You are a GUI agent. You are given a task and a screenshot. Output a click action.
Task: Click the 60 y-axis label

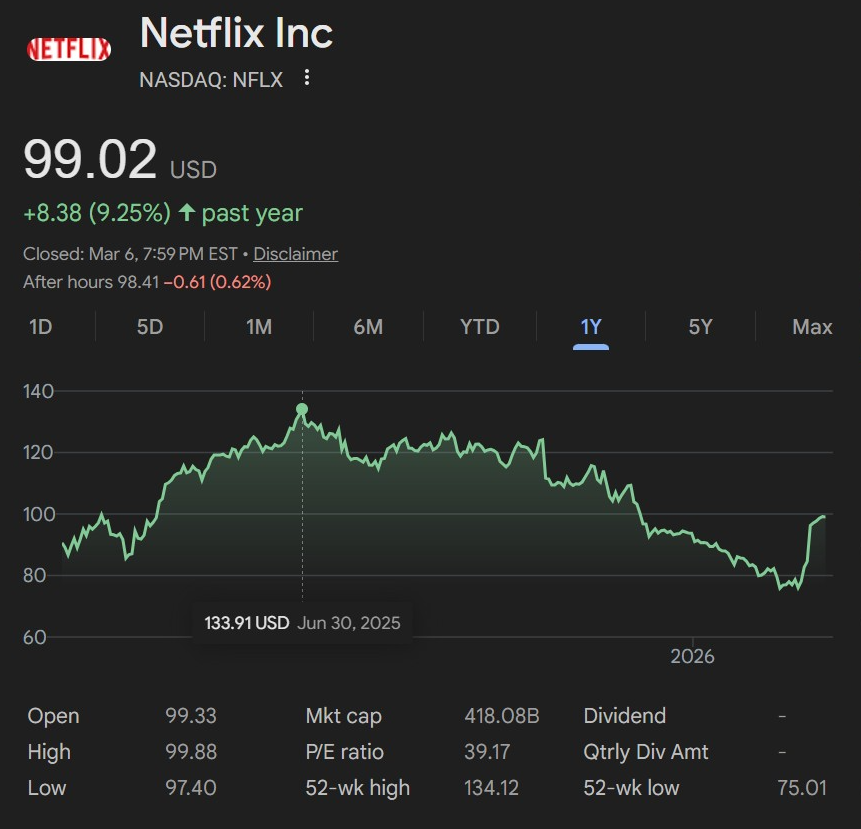click(x=34, y=637)
